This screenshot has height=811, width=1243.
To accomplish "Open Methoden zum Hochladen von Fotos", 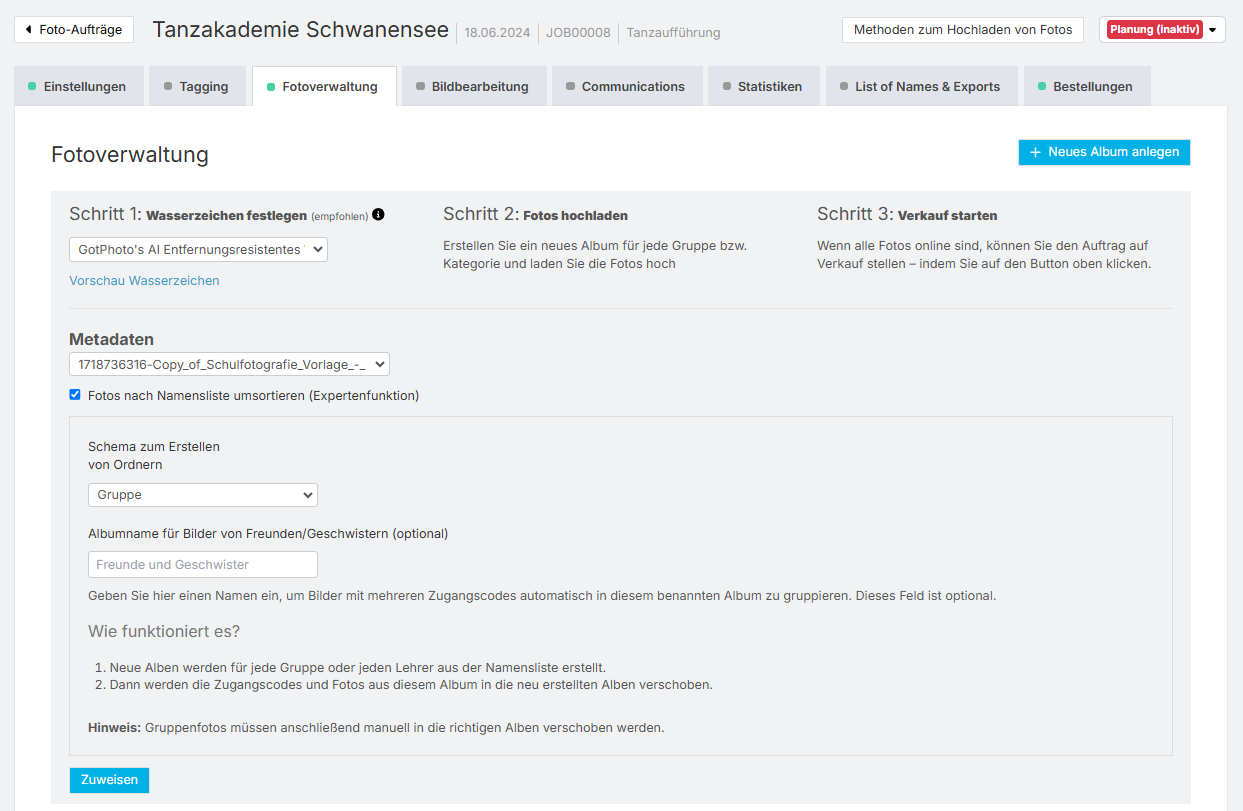I will click(x=963, y=30).
